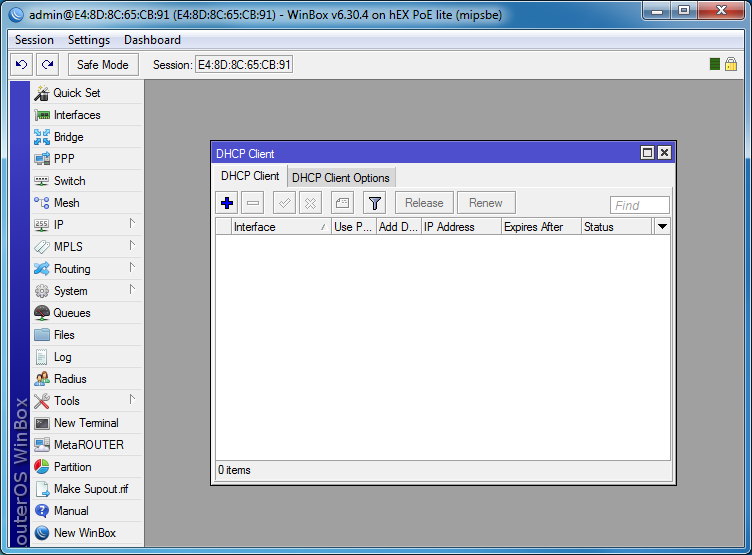Click the Status column header
Viewport: 752px width, 555px height.
pyautogui.click(x=617, y=226)
